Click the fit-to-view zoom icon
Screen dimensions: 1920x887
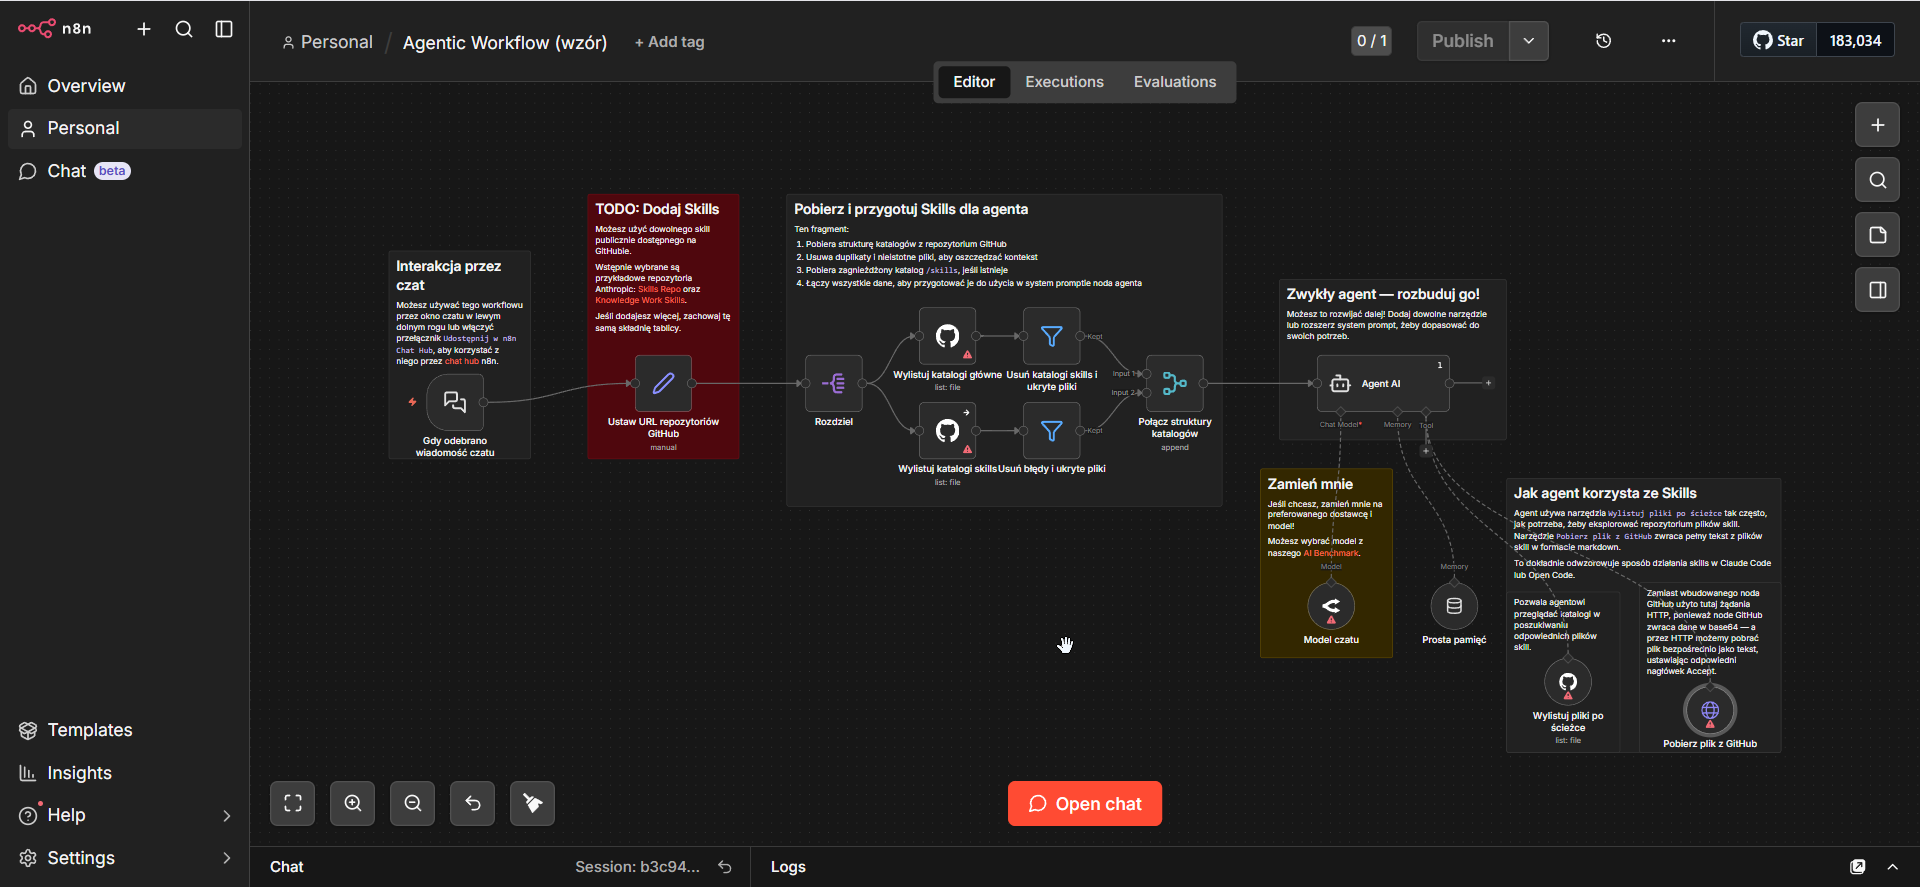(x=293, y=803)
